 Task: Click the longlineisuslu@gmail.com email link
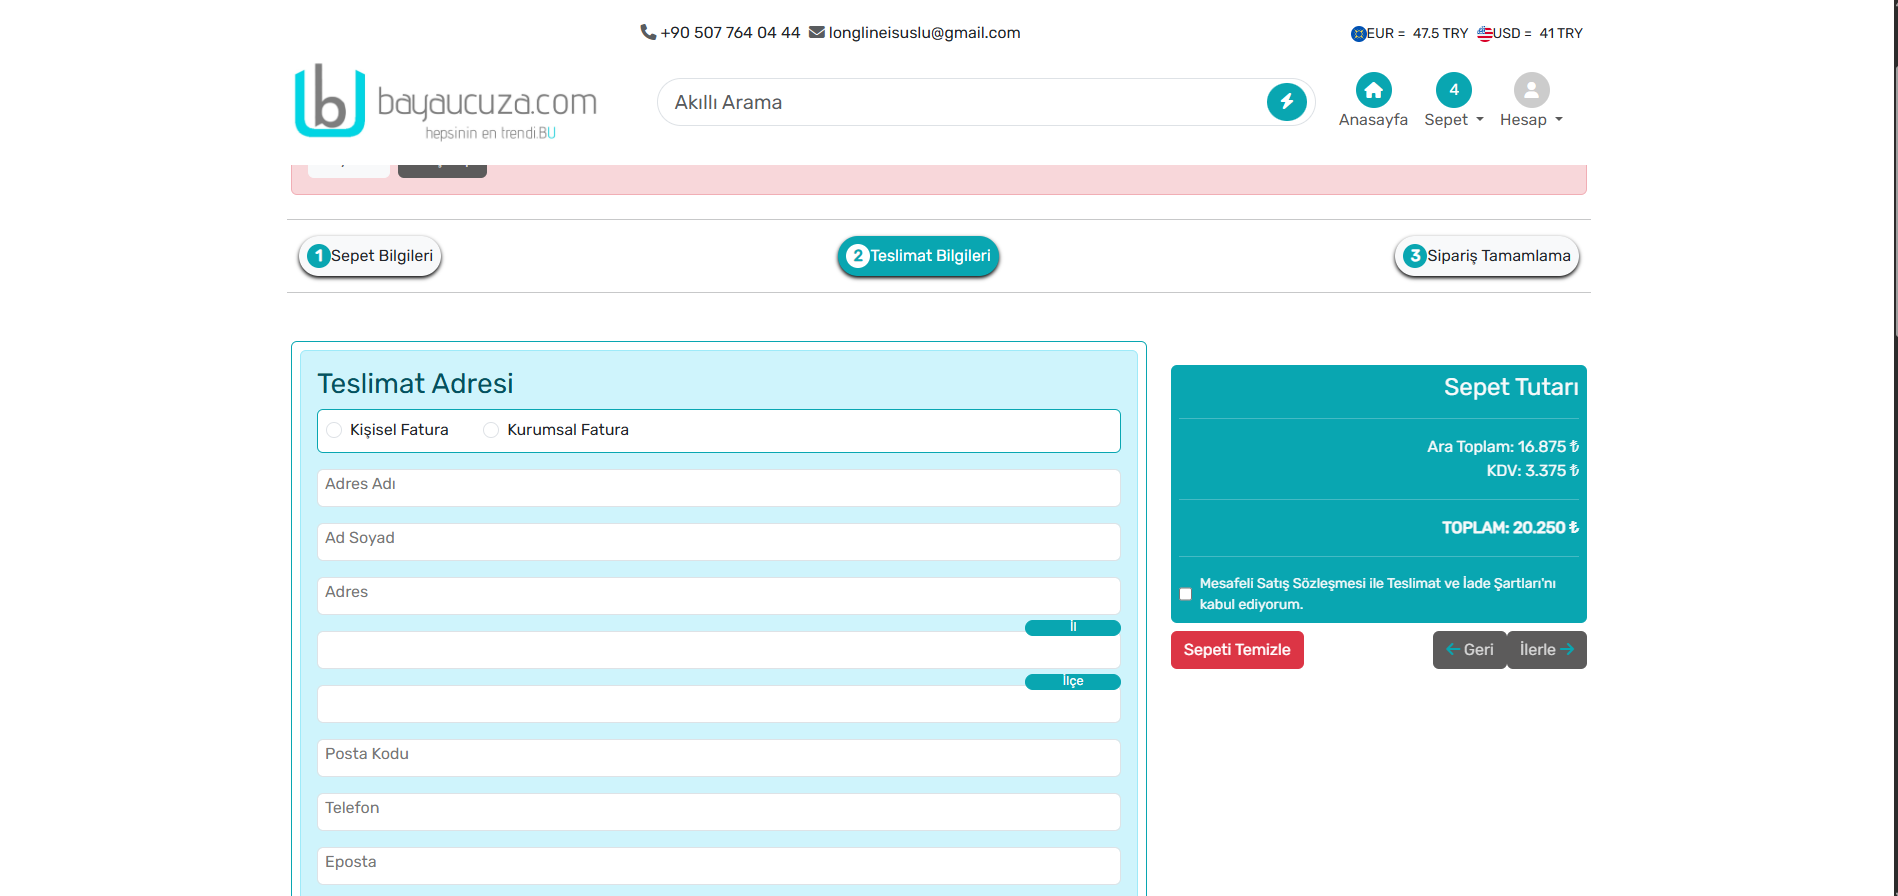(924, 33)
